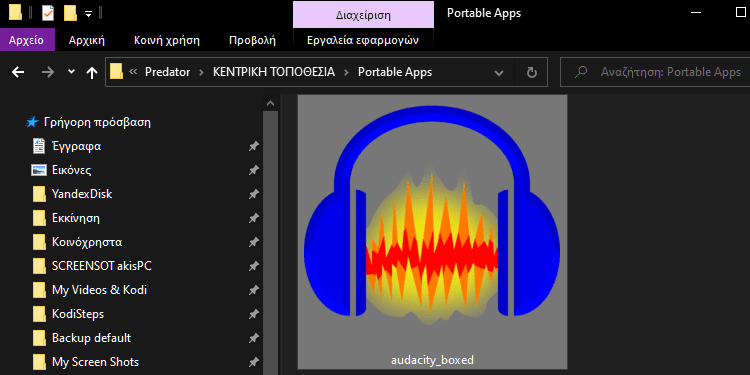Image resolution: width=750 pixels, height=375 pixels.
Task: Open the Quick Access toolbar customize dropdown
Action: click(88, 14)
